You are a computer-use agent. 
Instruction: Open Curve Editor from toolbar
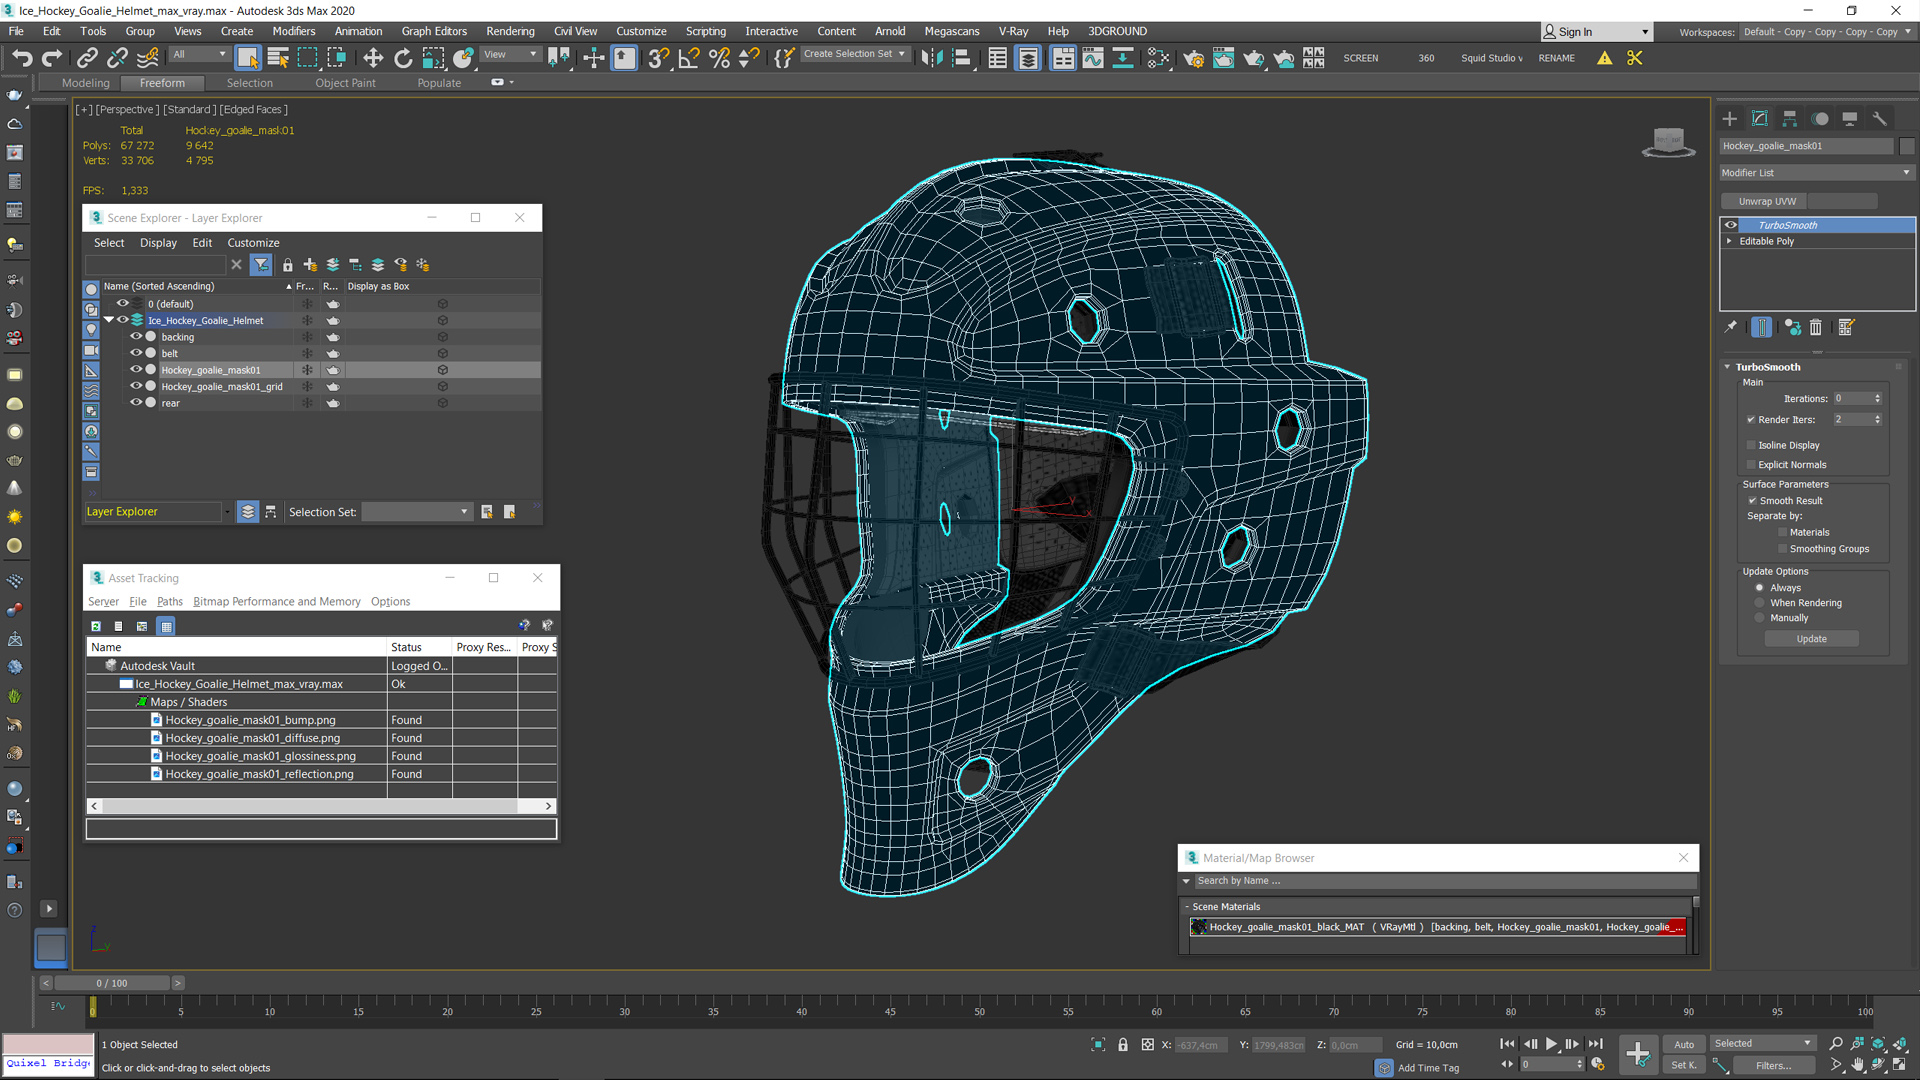tap(1092, 58)
